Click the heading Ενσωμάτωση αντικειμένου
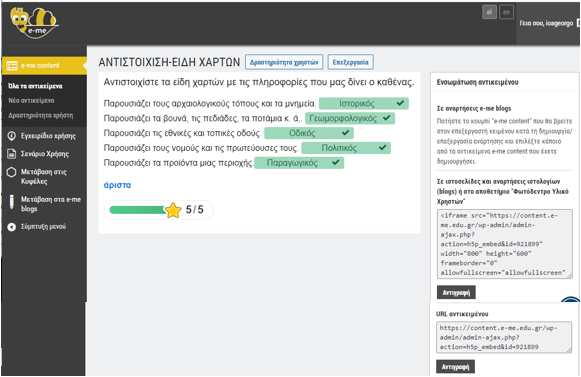This screenshot has width=581, height=377. click(477, 82)
